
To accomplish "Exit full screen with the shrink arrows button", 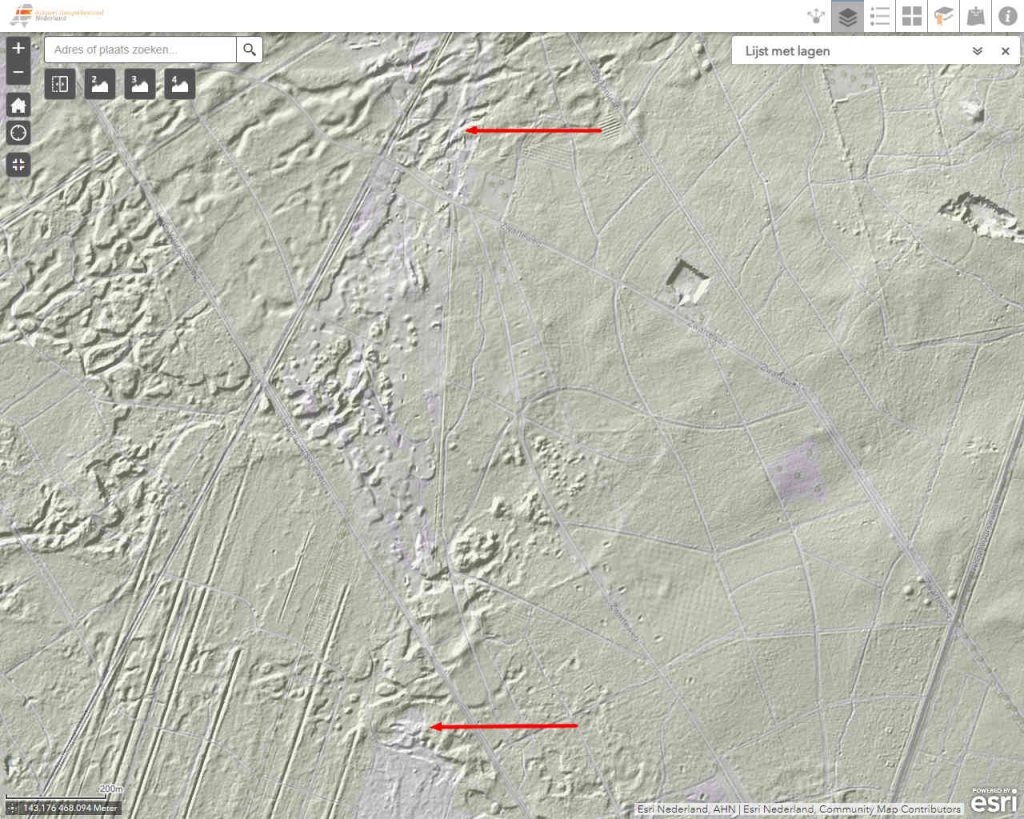I will click(x=18, y=164).
